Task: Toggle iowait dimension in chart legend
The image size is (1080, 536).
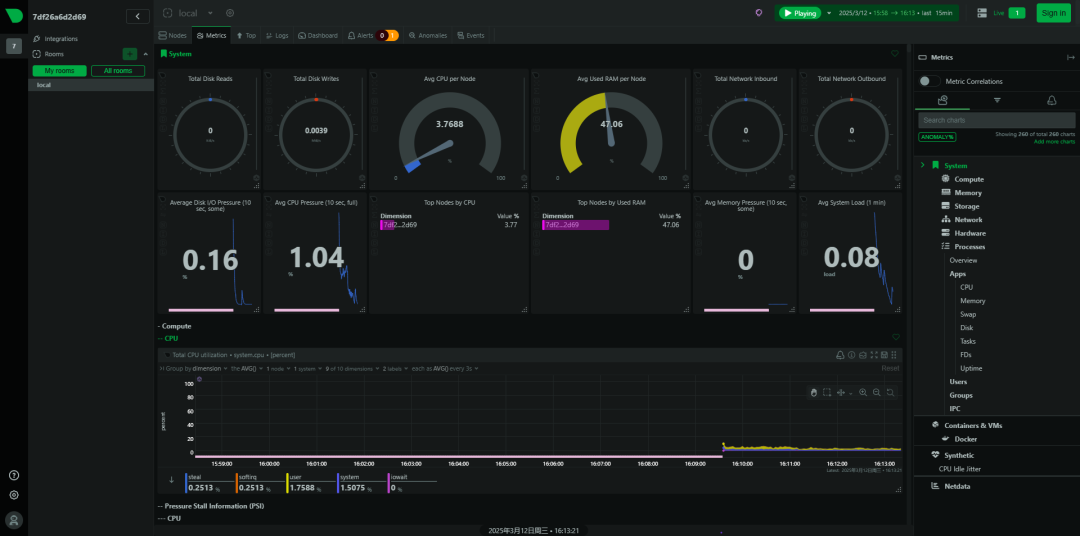Action: pyautogui.click(x=412, y=483)
